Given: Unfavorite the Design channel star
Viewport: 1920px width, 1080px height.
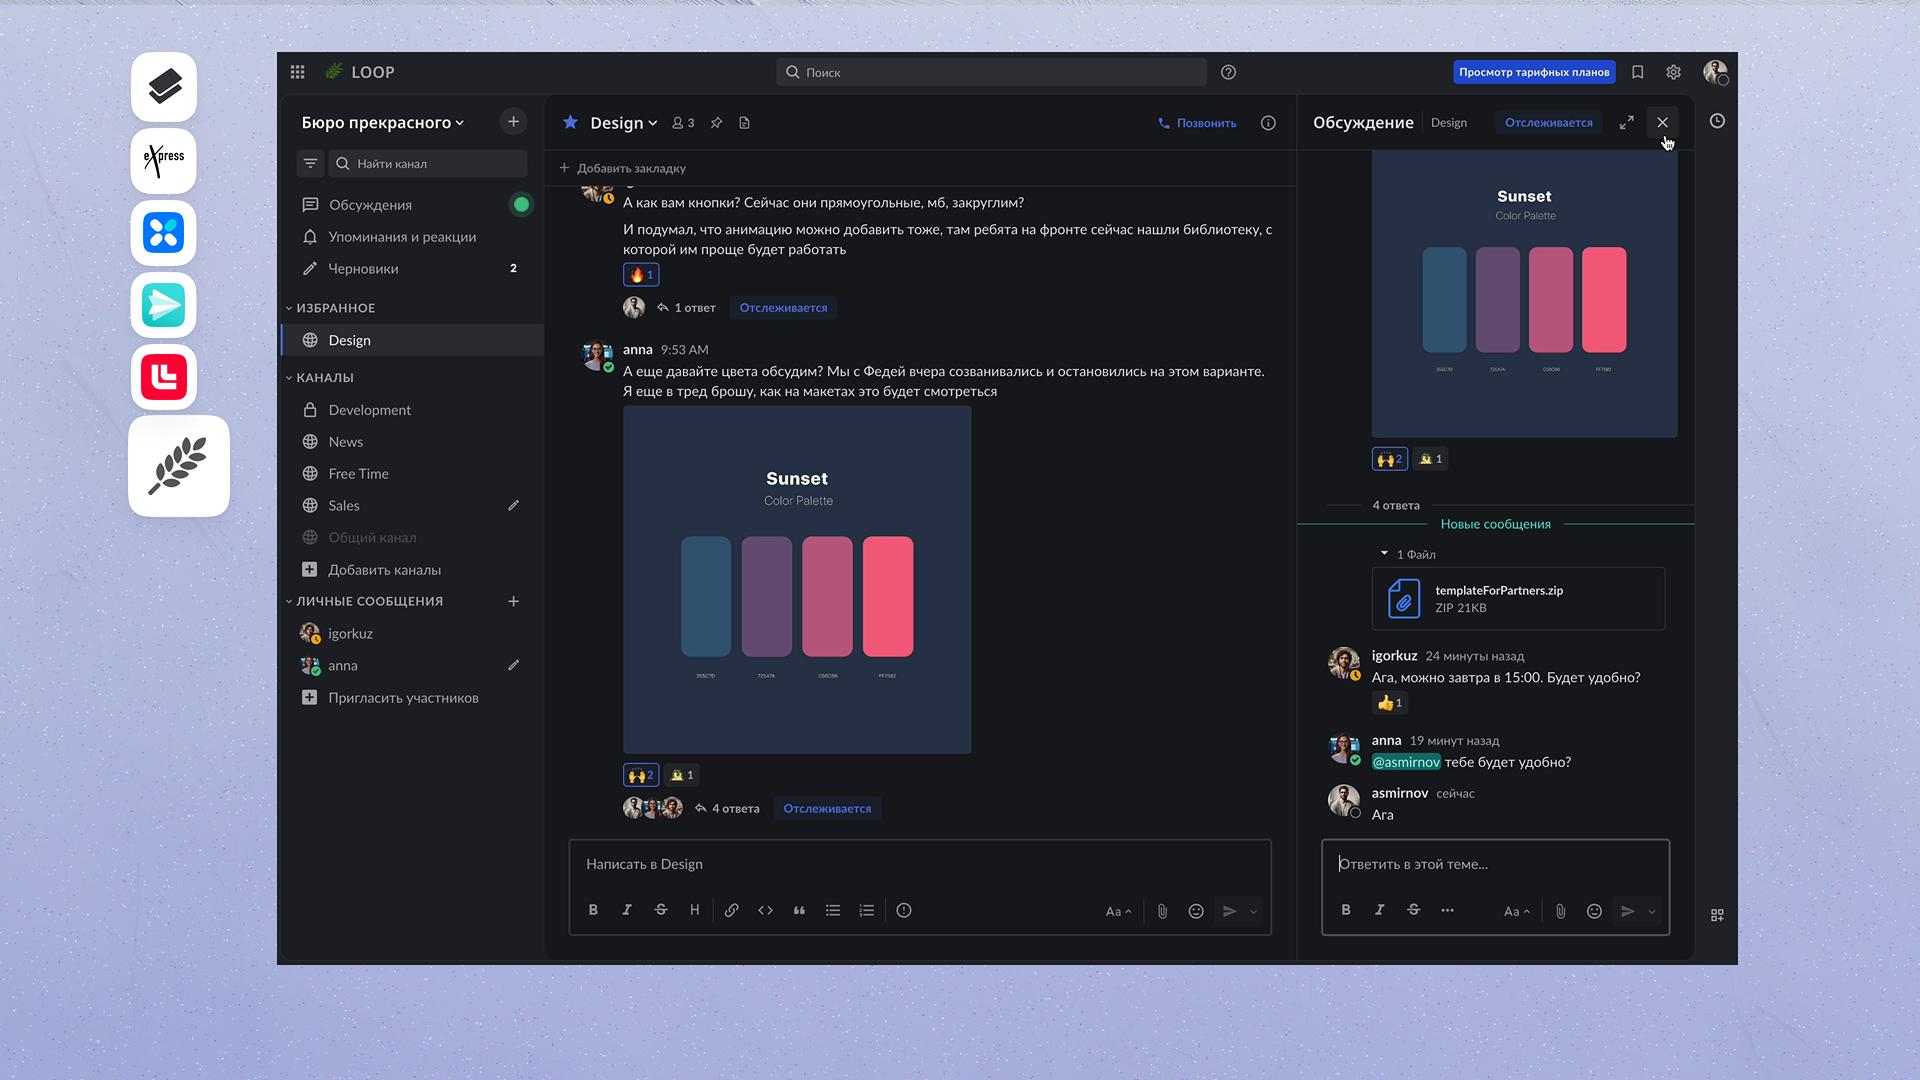Looking at the screenshot, I should click(570, 122).
